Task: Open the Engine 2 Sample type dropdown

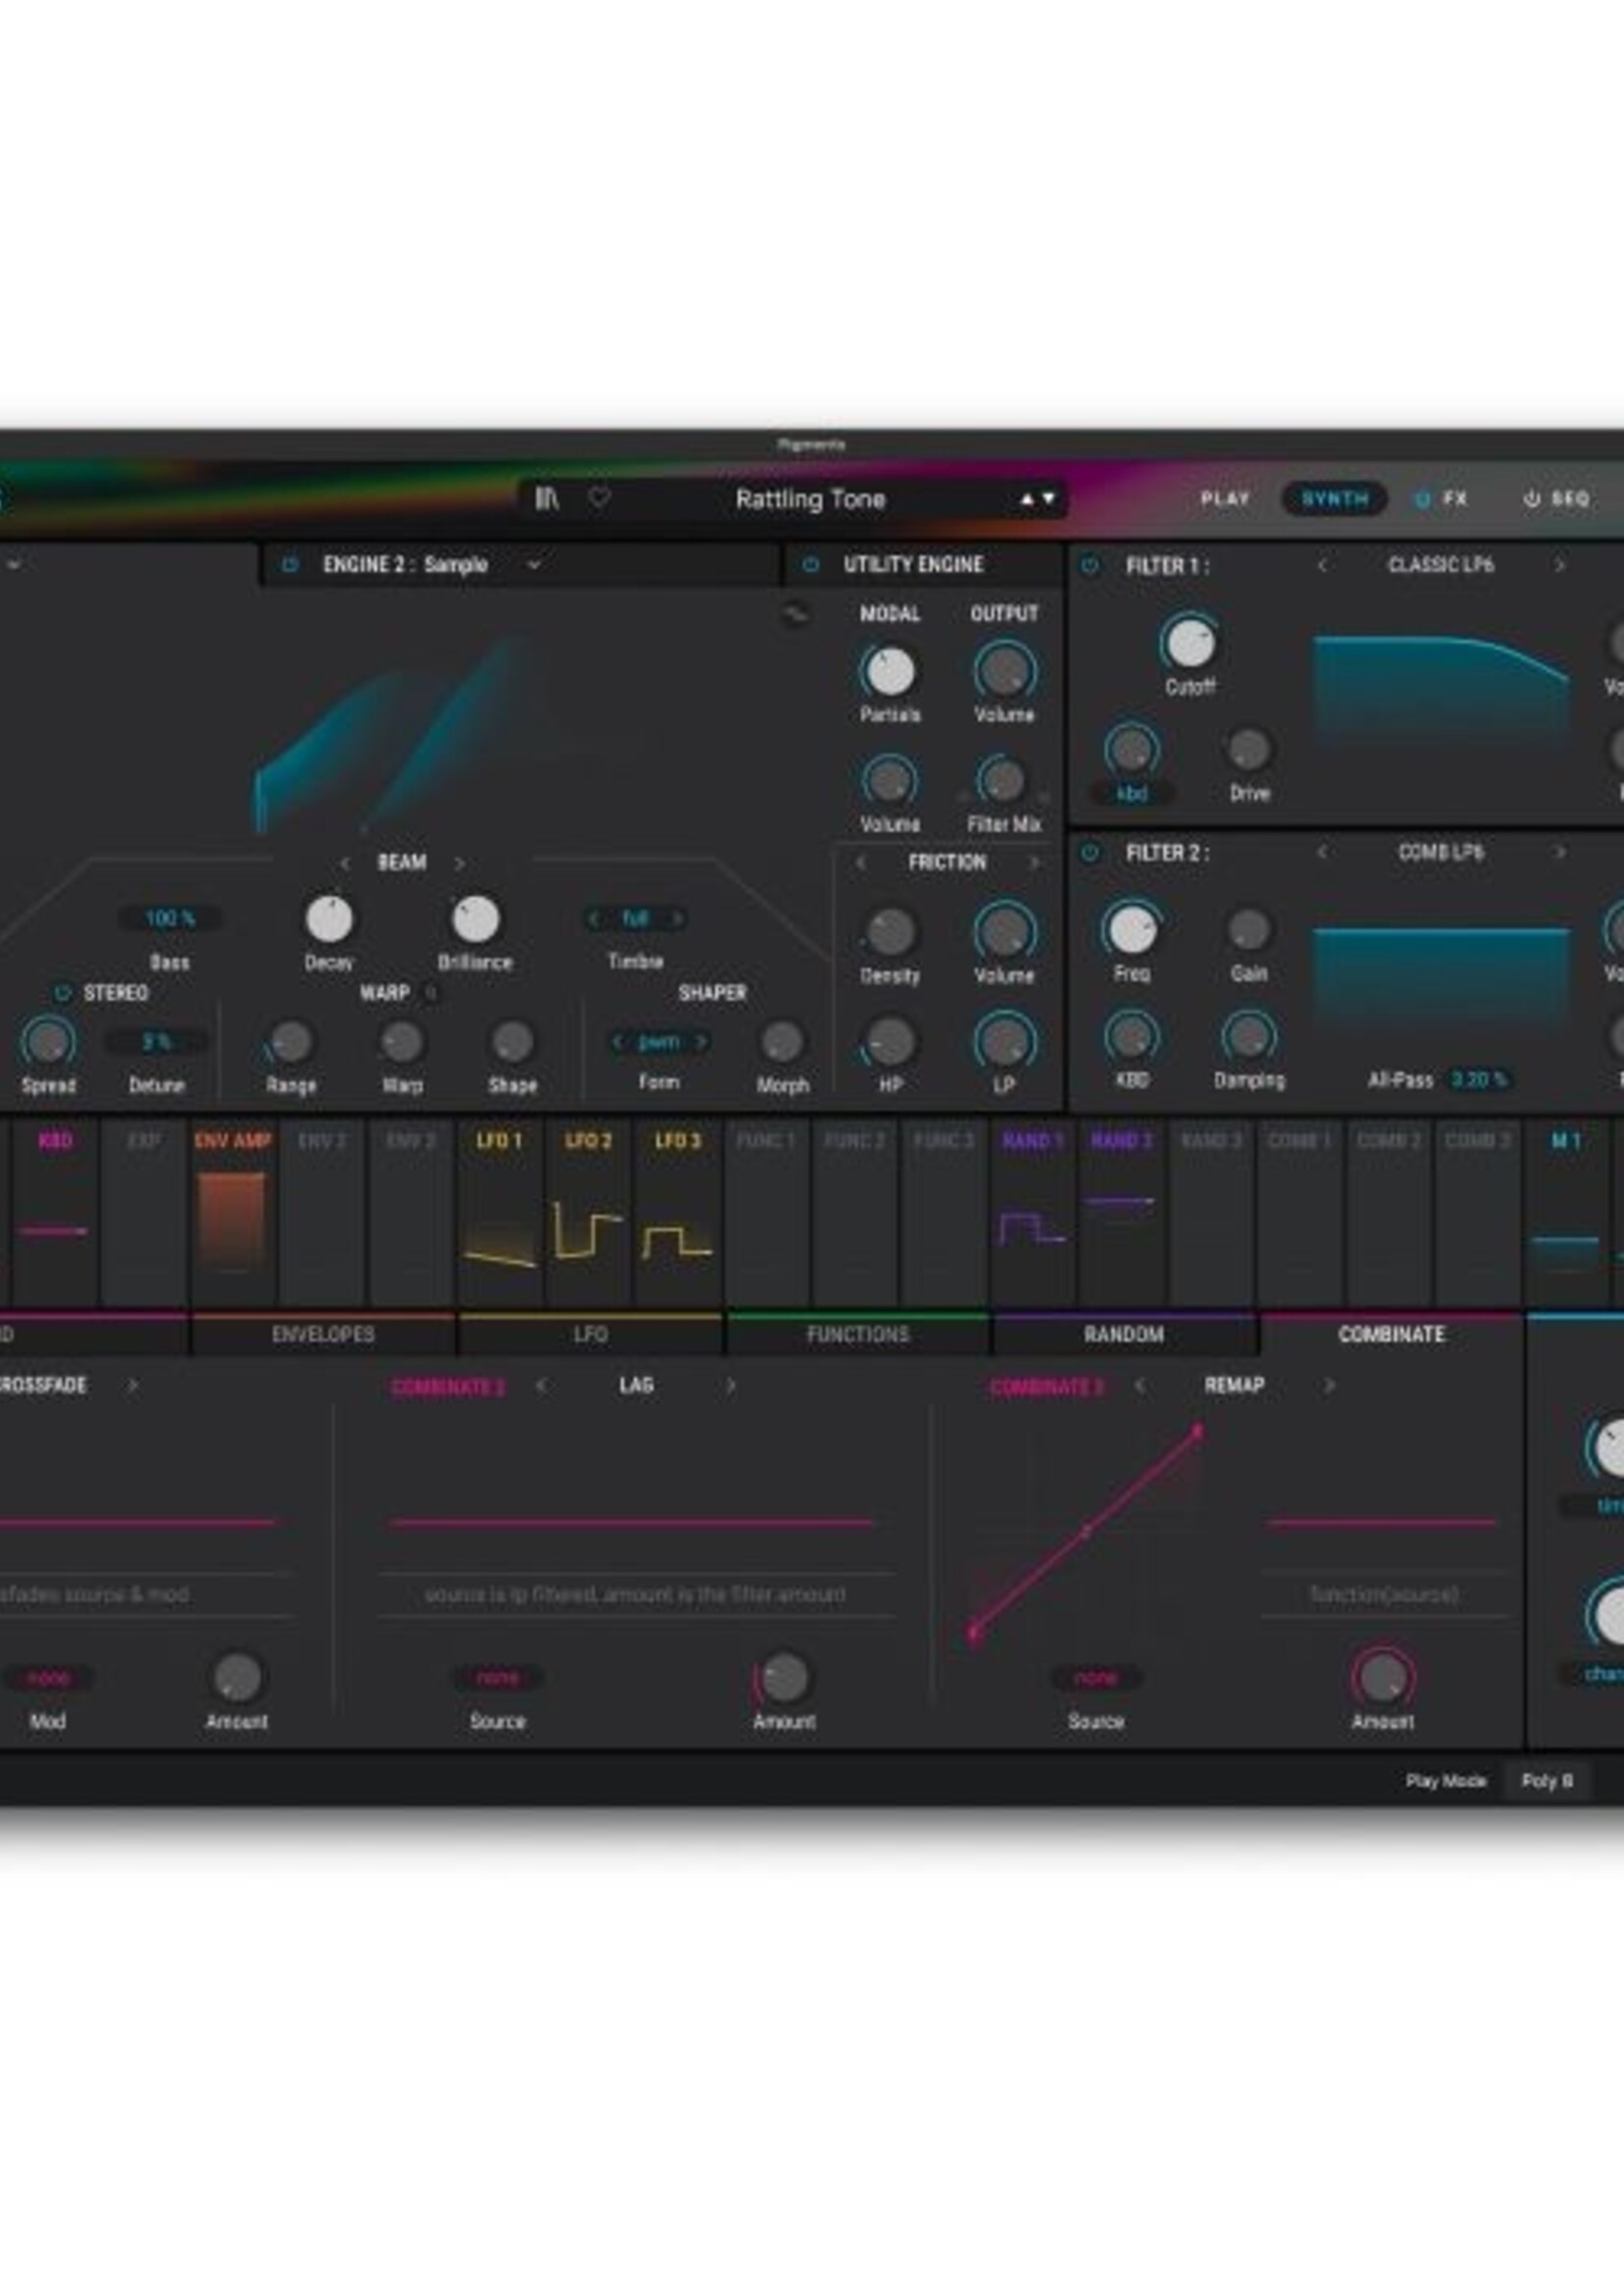Action: pos(534,565)
